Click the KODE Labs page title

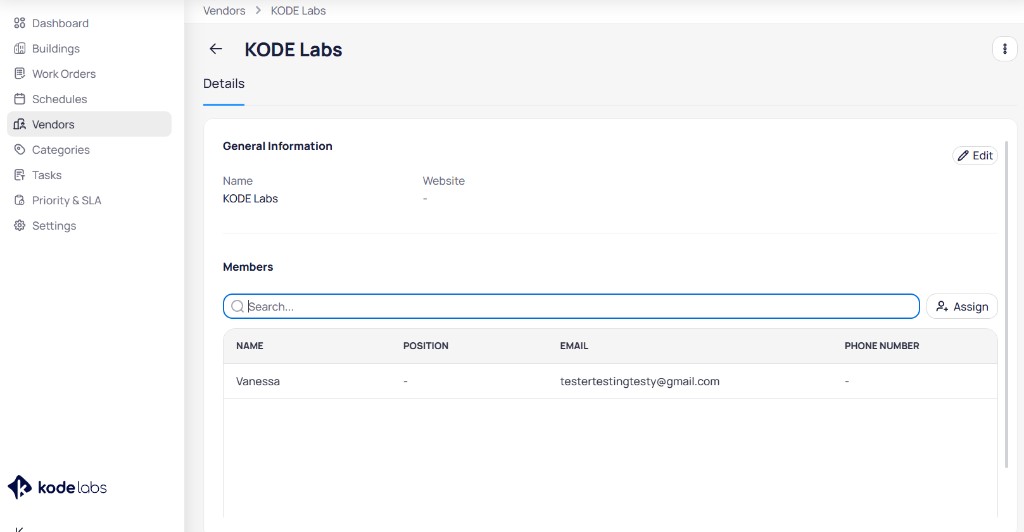pyautogui.click(x=293, y=50)
